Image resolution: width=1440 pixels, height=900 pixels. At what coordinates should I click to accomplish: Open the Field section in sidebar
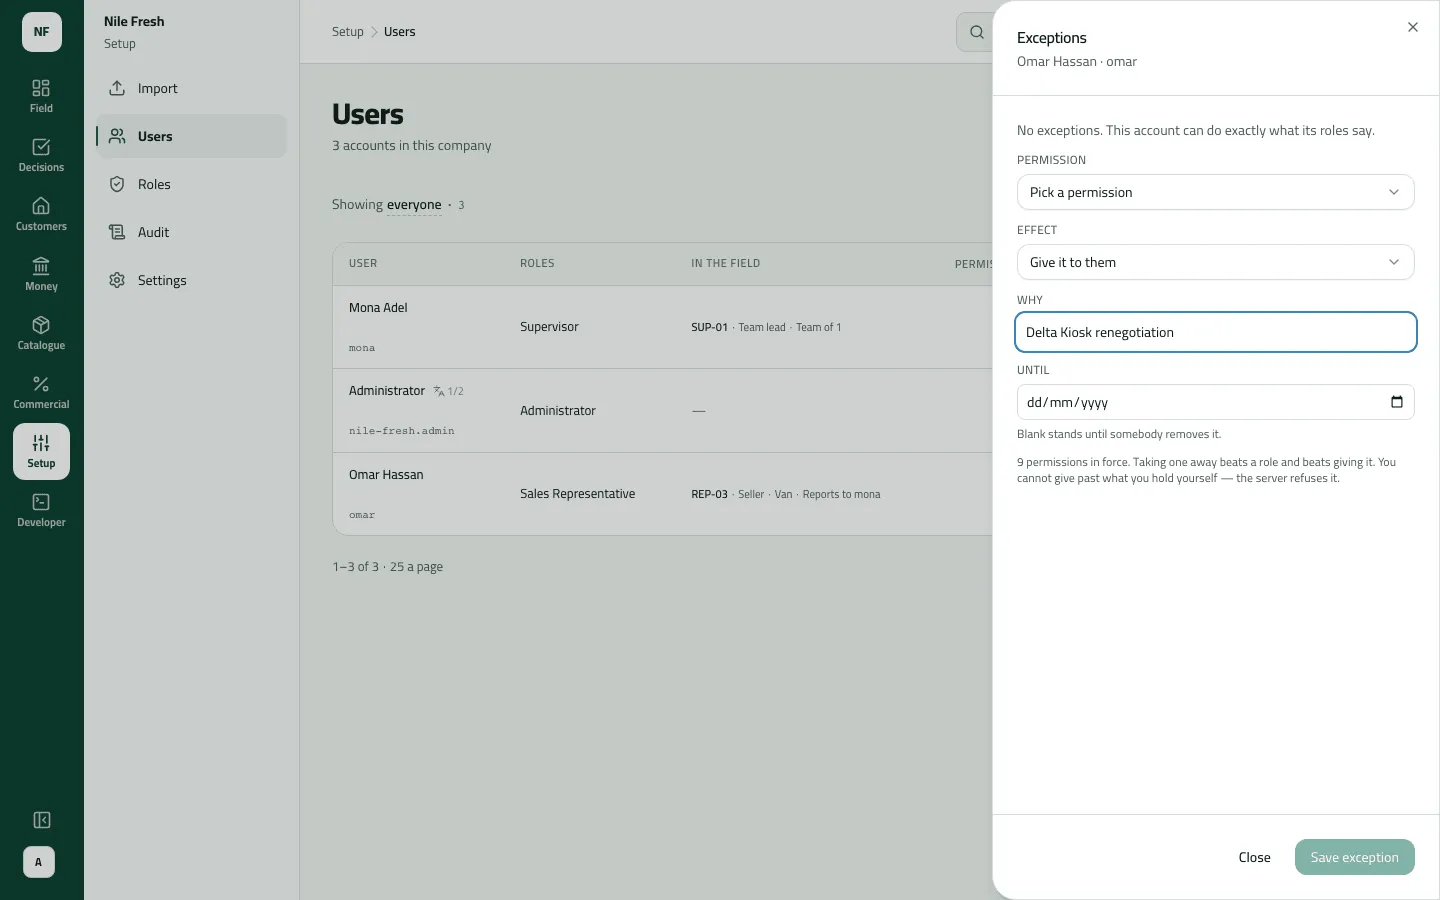41,96
